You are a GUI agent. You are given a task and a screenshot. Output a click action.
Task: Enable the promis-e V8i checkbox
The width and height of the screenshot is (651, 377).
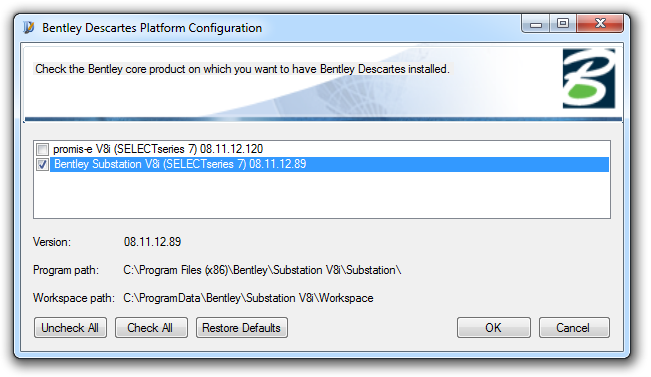click(42, 149)
